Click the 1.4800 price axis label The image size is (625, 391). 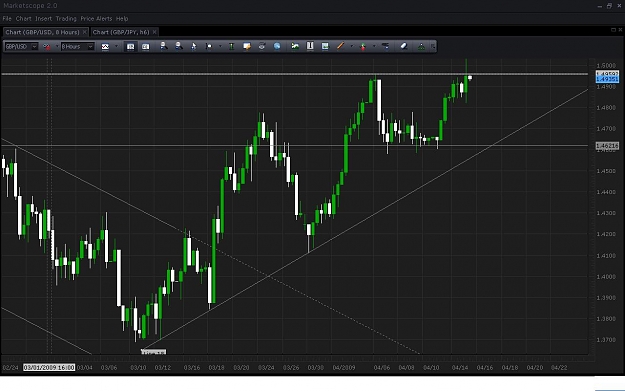(606, 108)
